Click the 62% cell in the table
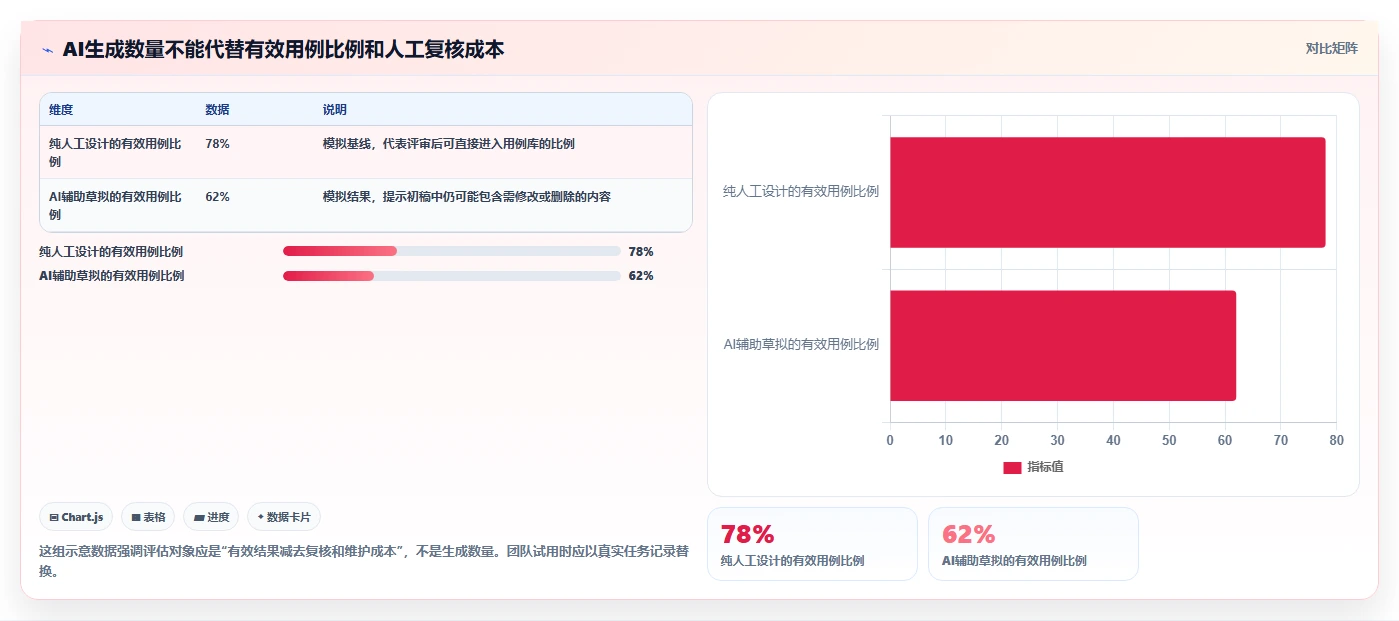This screenshot has height=621, width=1399. click(x=217, y=197)
